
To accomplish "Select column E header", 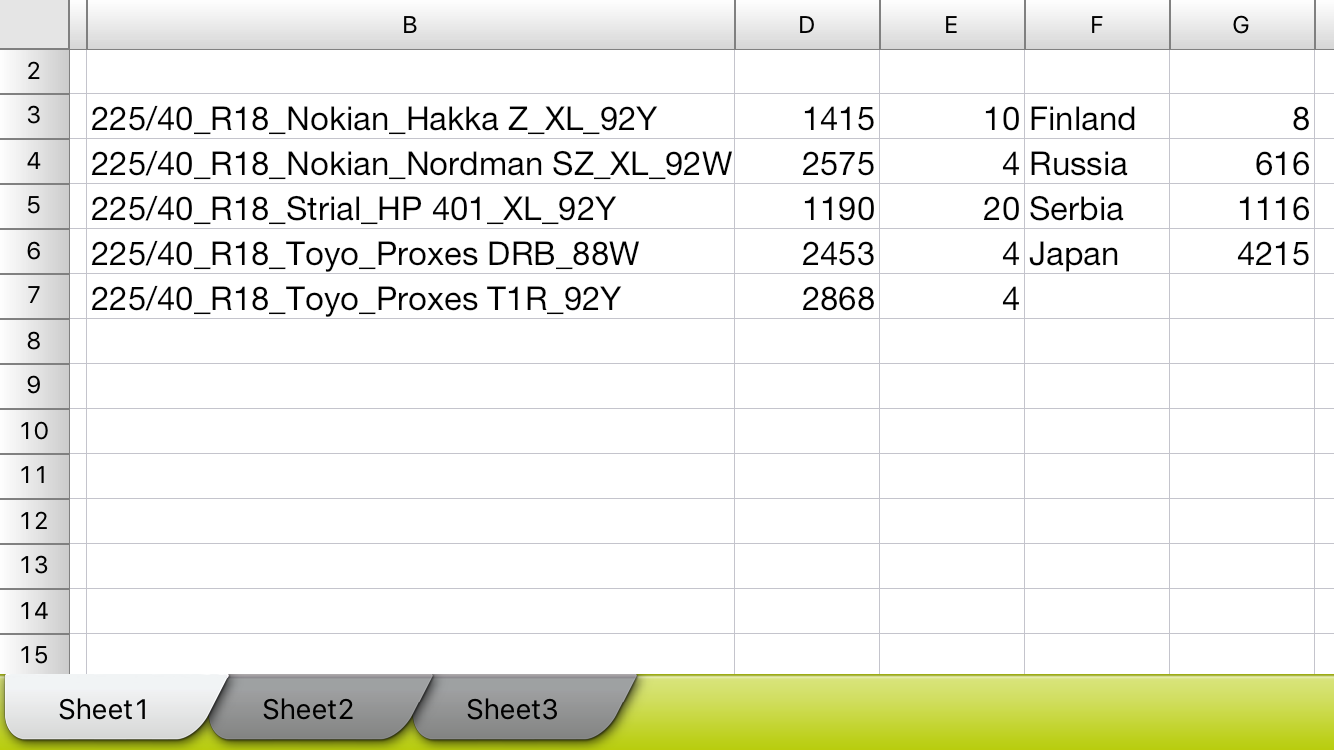I will pos(951,25).
